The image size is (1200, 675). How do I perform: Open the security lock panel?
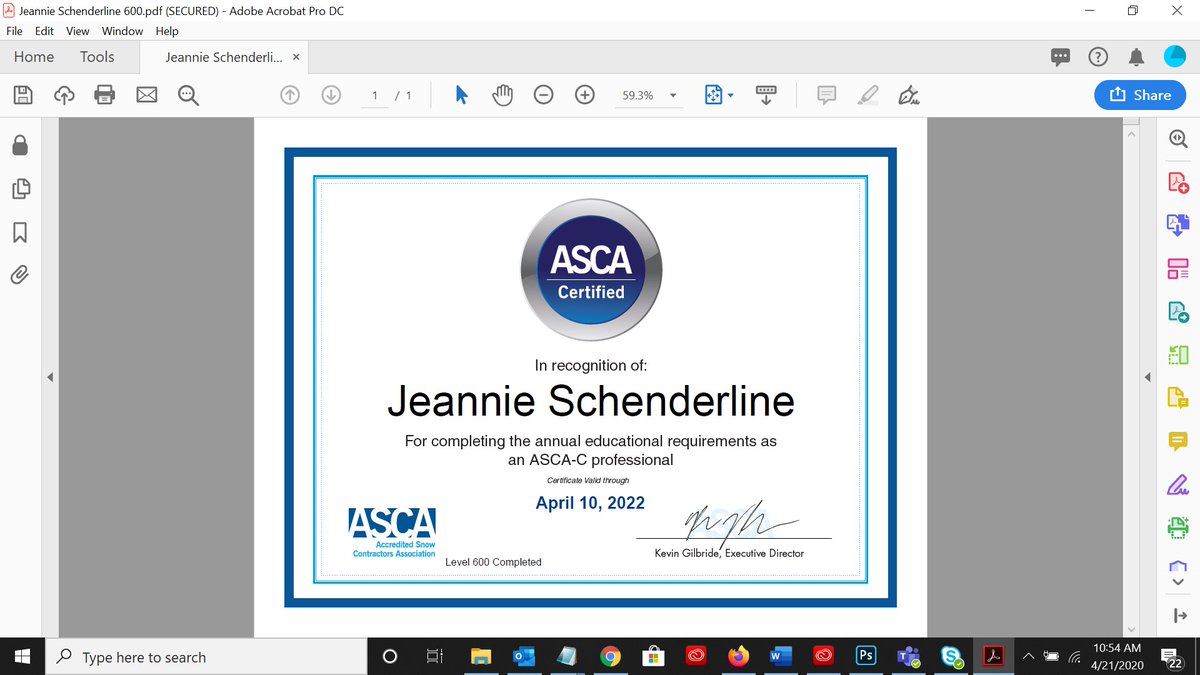19,146
